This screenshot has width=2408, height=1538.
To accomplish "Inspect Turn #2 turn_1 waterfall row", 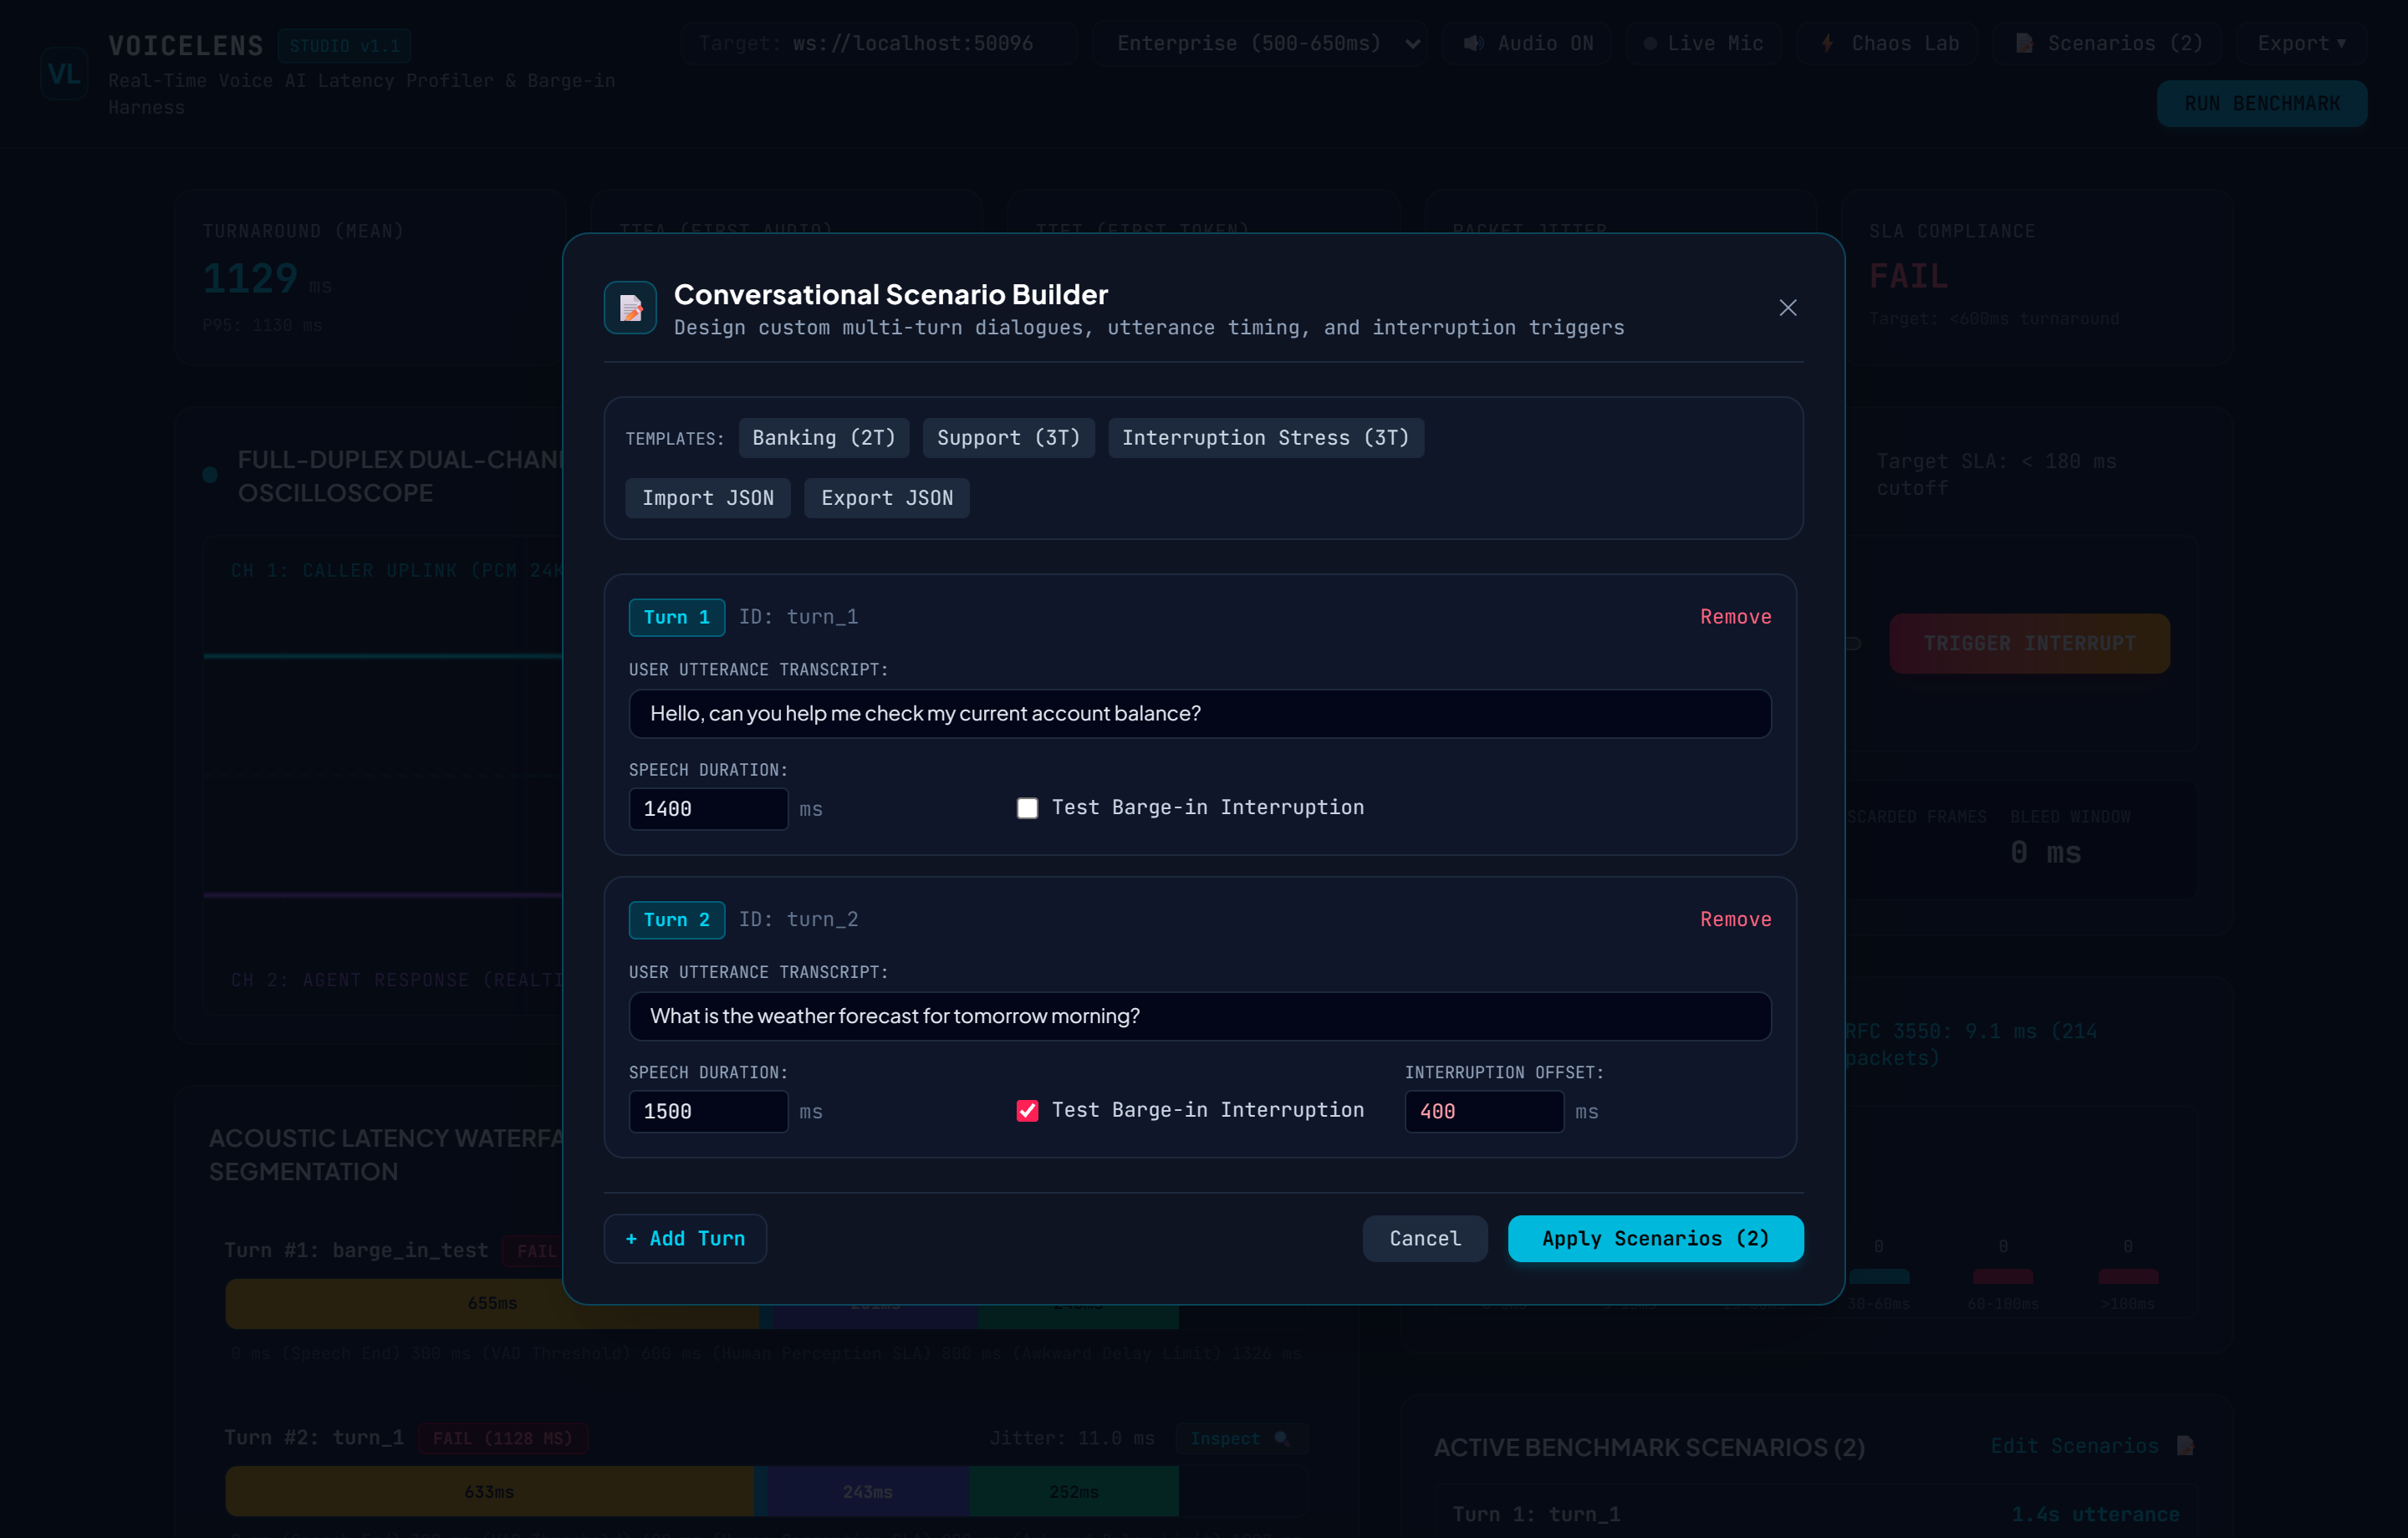I will click(1241, 1439).
